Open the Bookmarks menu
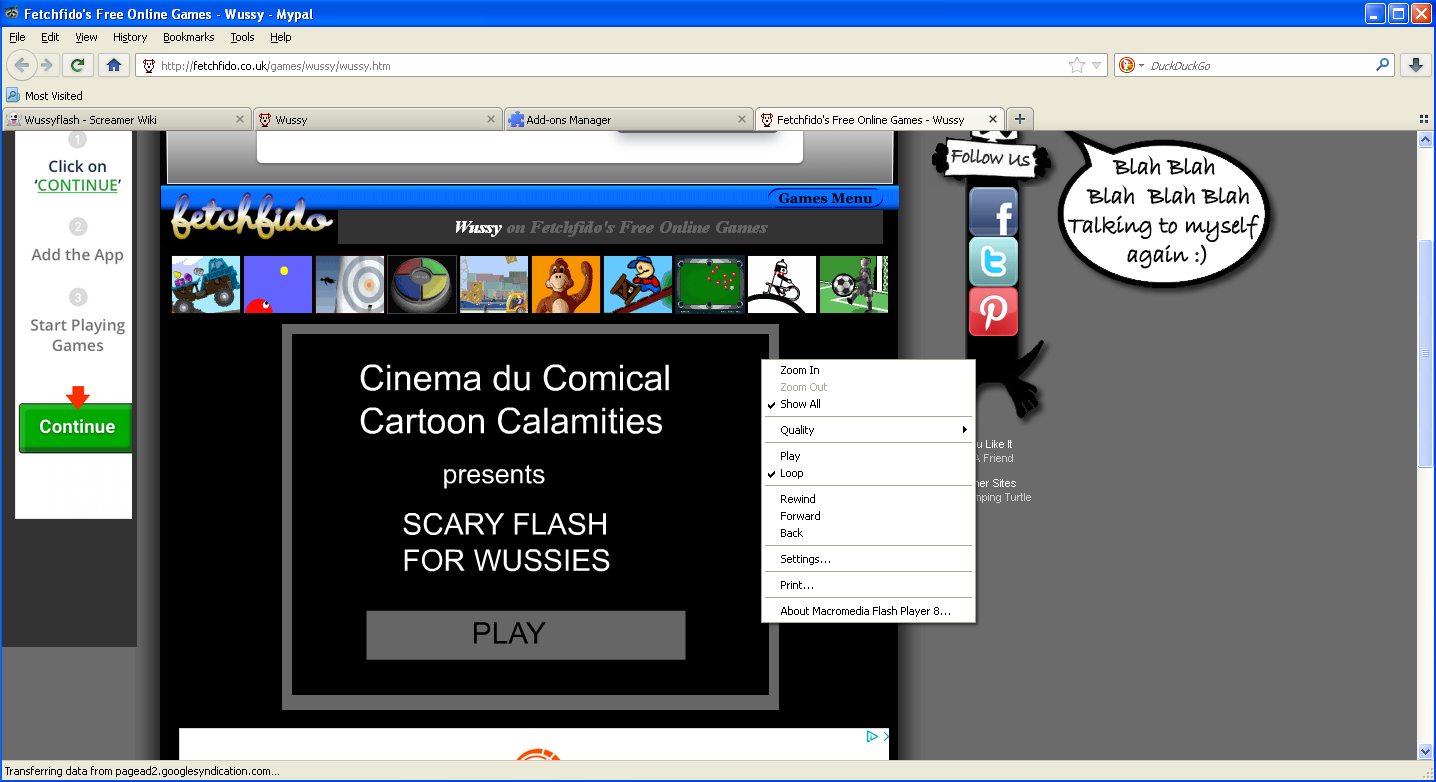1436x782 pixels. [189, 37]
